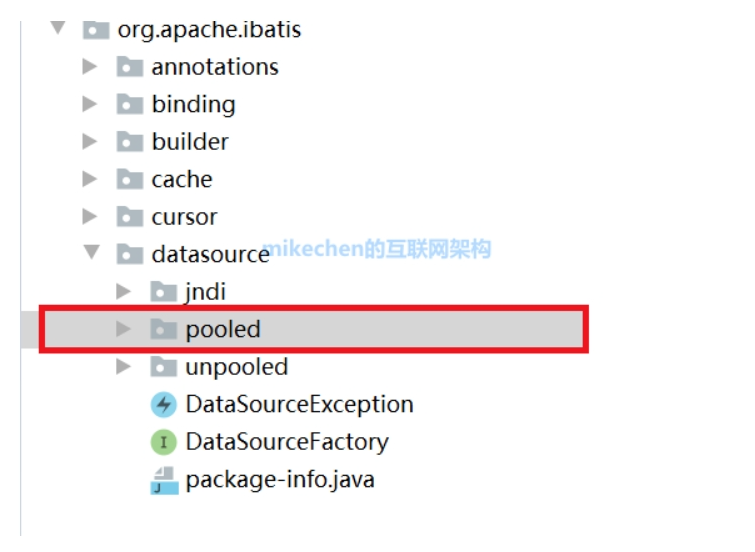Click the jndi package folder icon

pos(163,292)
